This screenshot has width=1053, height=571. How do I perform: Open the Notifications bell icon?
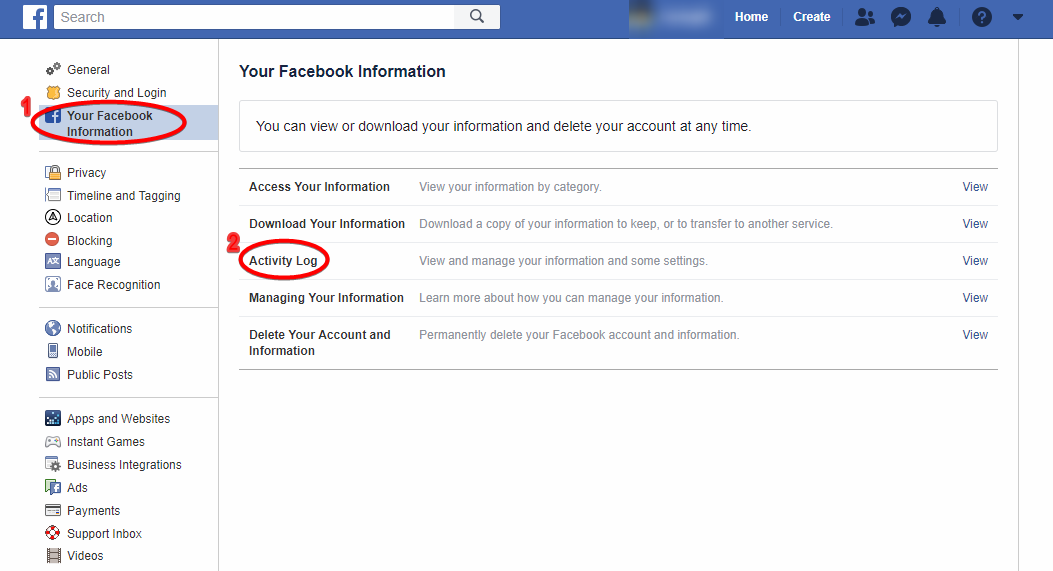(x=937, y=17)
